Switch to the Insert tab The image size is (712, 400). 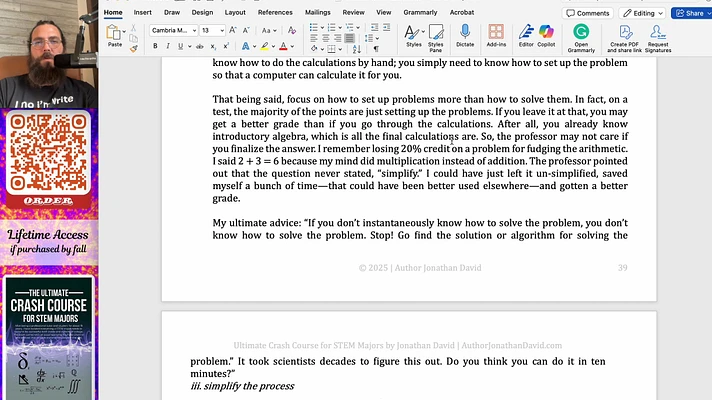pyautogui.click(x=143, y=12)
